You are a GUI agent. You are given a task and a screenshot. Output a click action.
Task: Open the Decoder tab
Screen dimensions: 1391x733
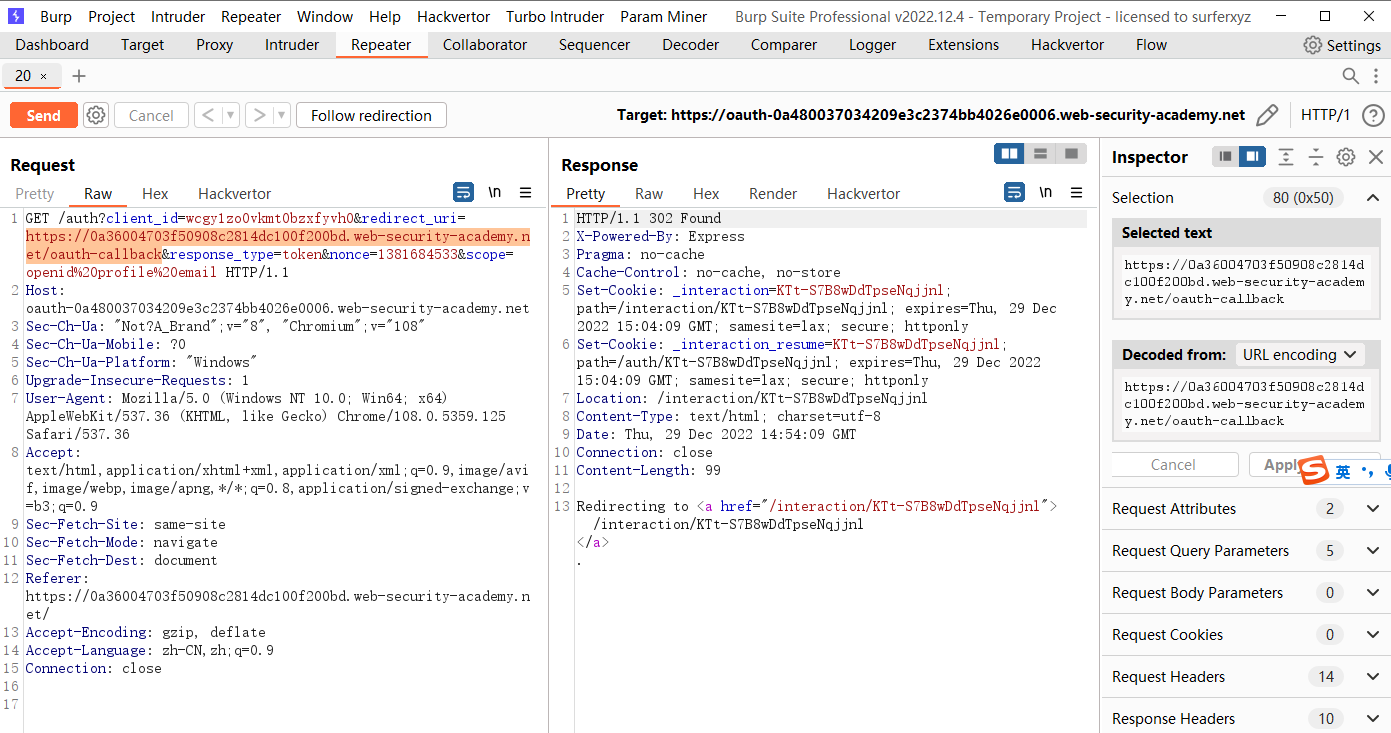(x=690, y=45)
